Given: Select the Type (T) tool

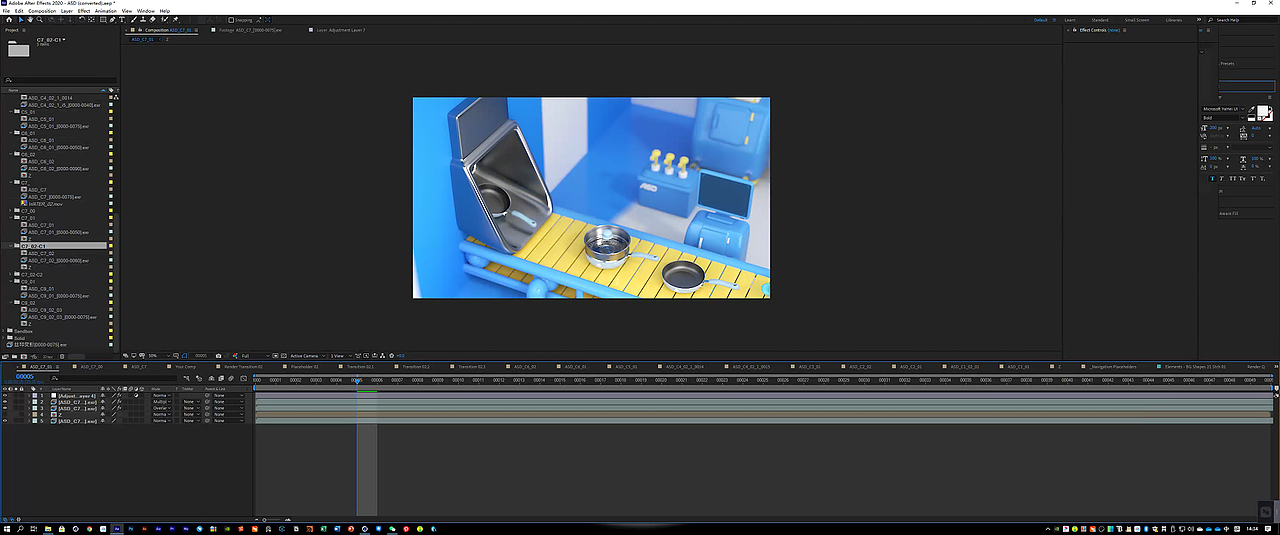Looking at the screenshot, I should (x=122, y=19).
